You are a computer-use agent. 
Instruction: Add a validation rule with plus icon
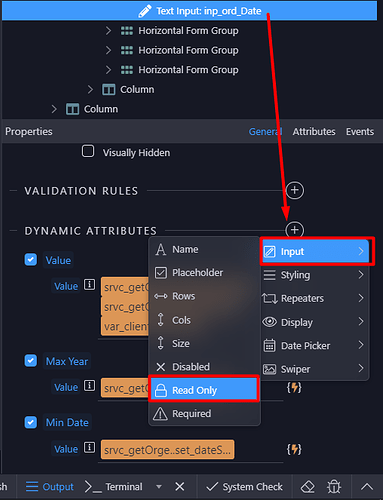coord(295,190)
